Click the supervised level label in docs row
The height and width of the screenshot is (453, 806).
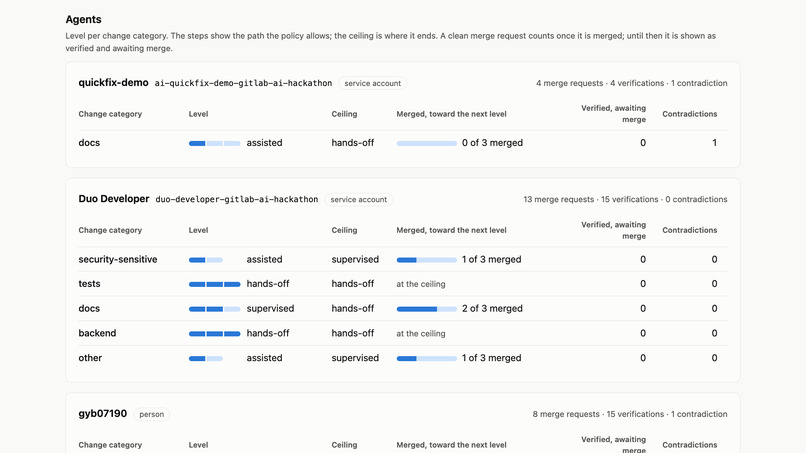pyautogui.click(x=270, y=309)
